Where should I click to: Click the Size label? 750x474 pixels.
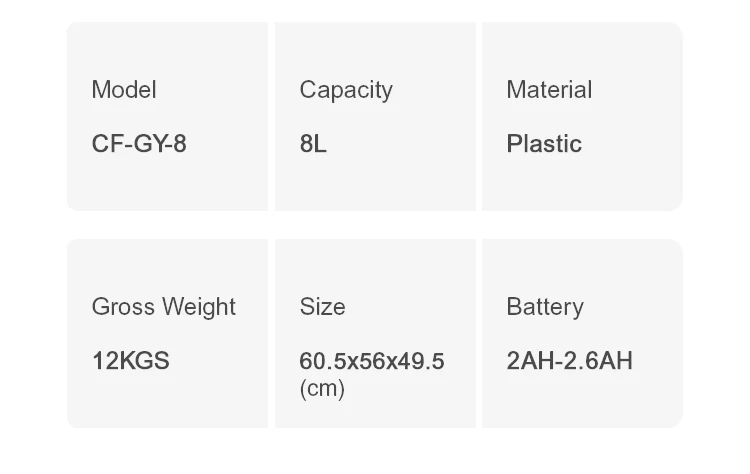[x=322, y=307]
